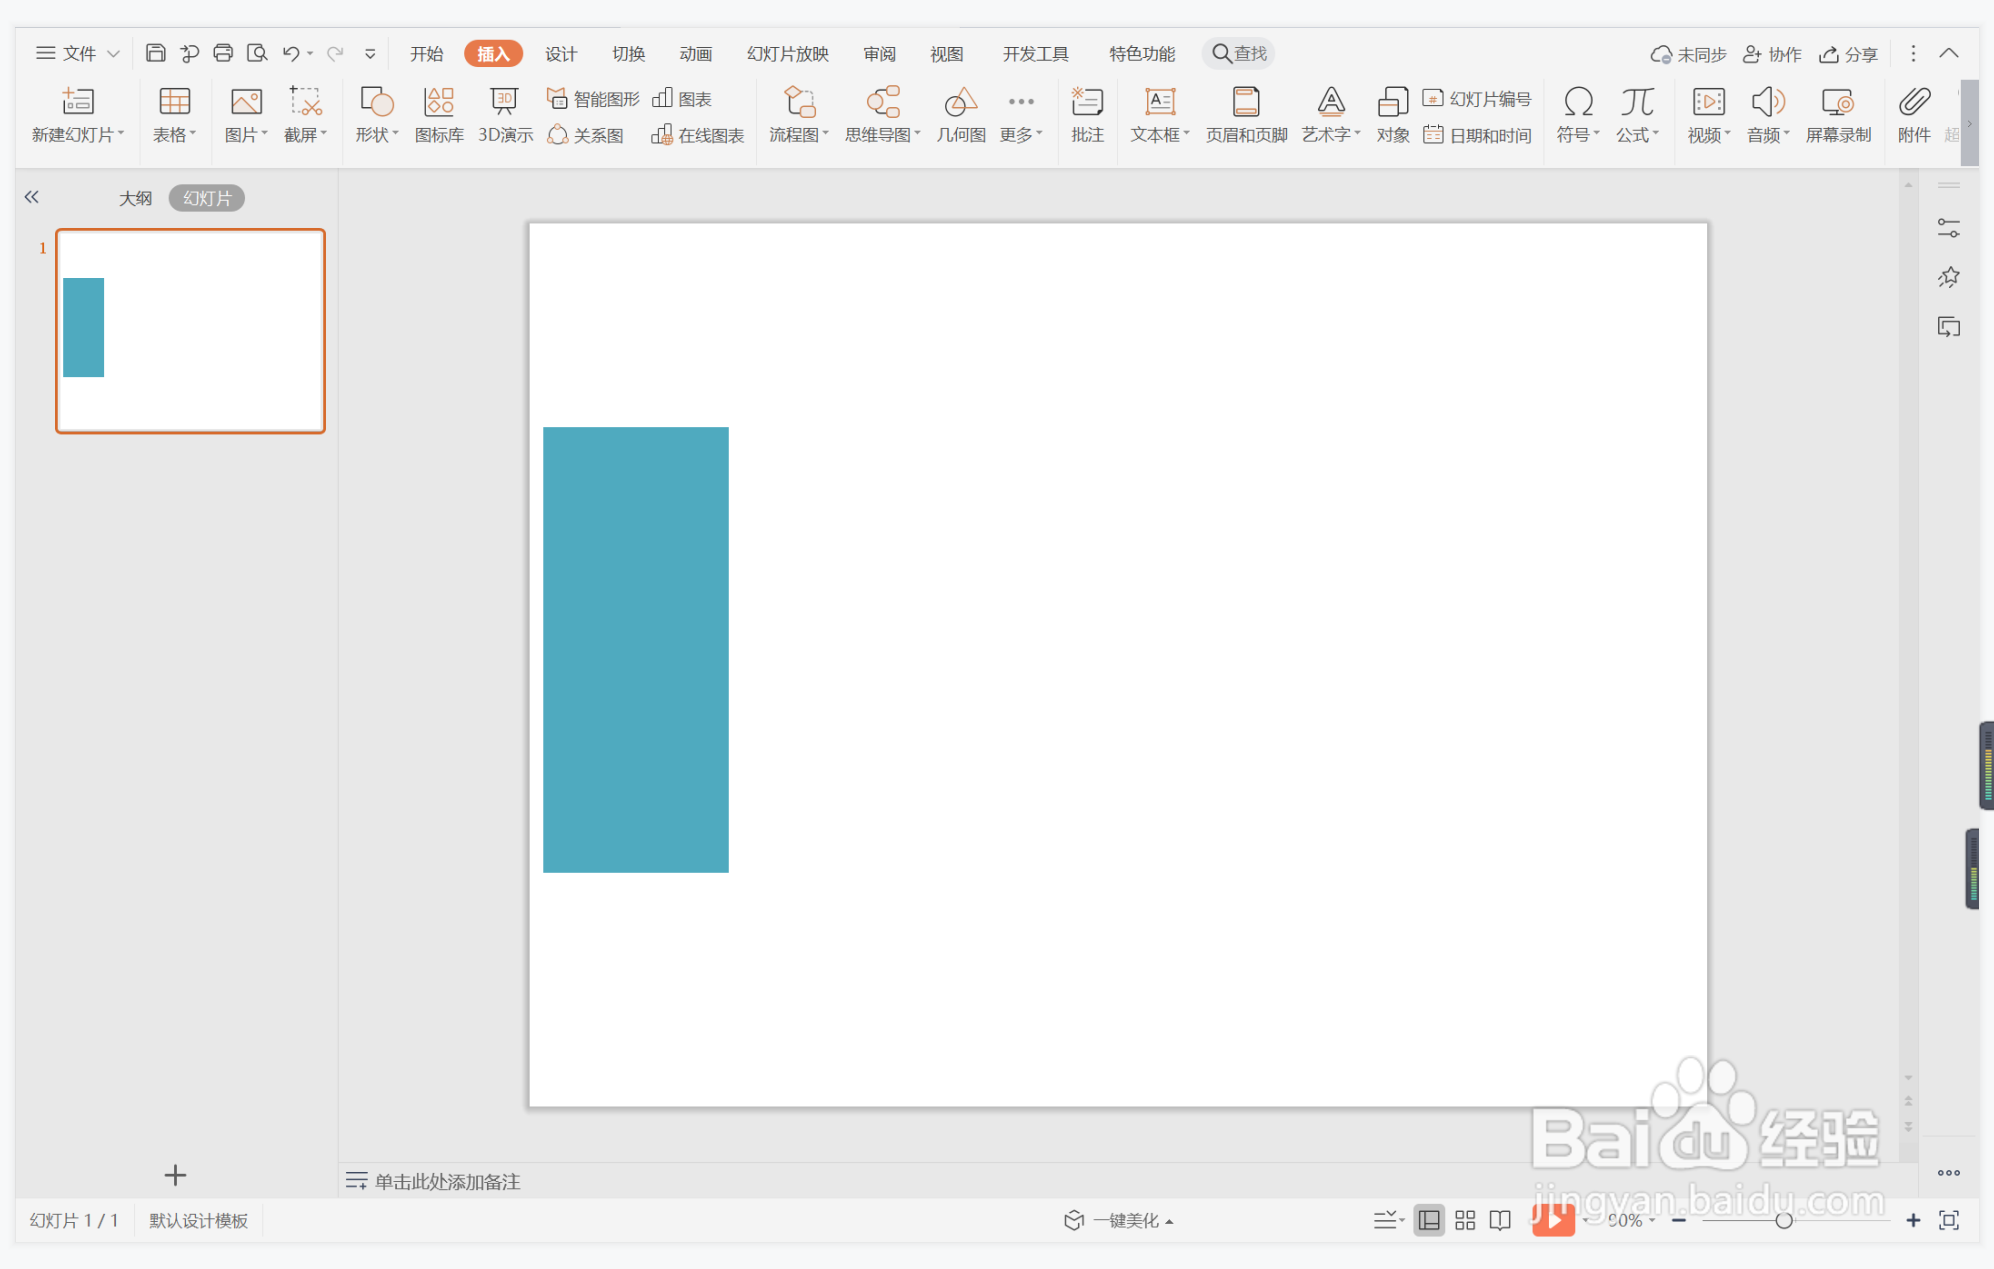Open the 文本框 text box dropdown

click(1160, 134)
